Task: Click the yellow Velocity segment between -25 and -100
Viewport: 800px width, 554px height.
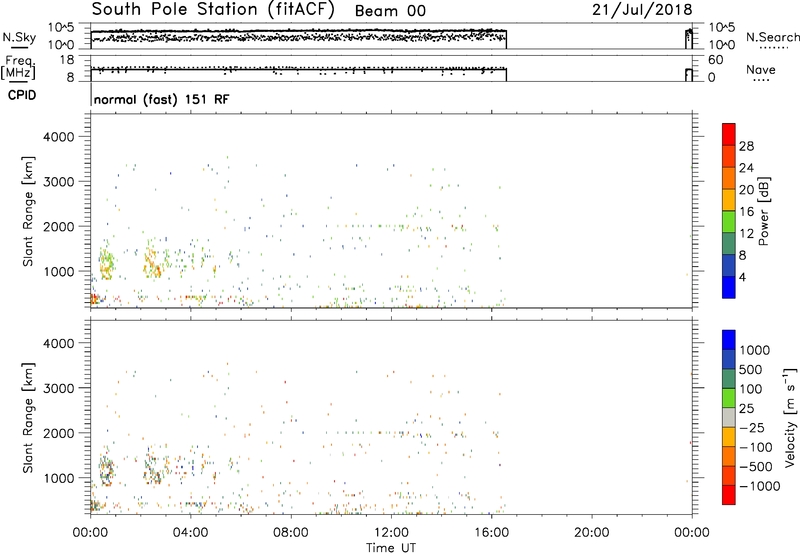Action: [729, 437]
